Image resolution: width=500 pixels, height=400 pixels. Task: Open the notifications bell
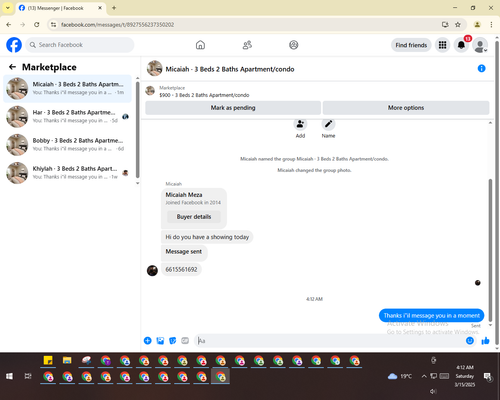click(x=461, y=45)
